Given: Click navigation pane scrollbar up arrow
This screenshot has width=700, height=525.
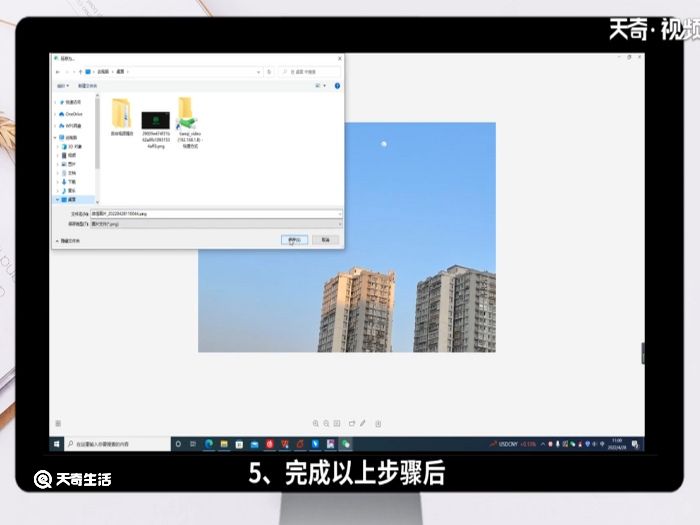Looking at the screenshot, I should pos(97,96).
